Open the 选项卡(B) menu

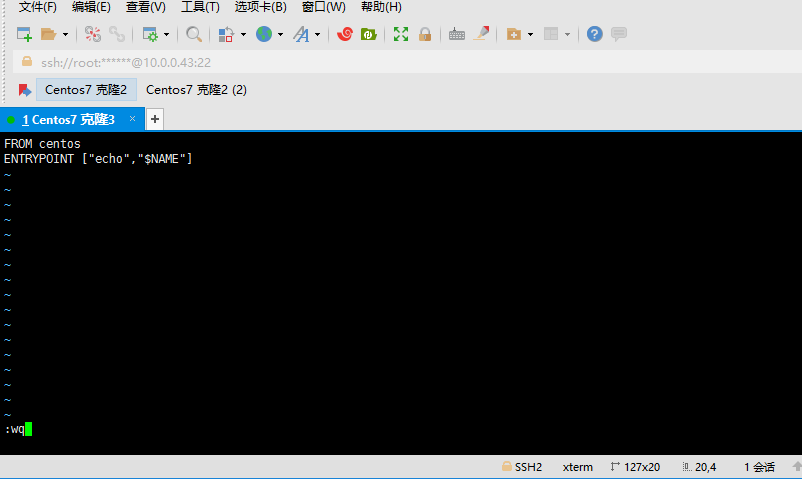(x=261, y=7)
